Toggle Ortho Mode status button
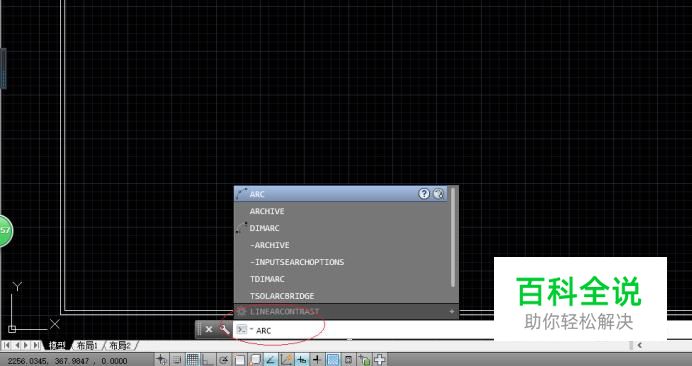The image size is (692, 366). [208, 359]
